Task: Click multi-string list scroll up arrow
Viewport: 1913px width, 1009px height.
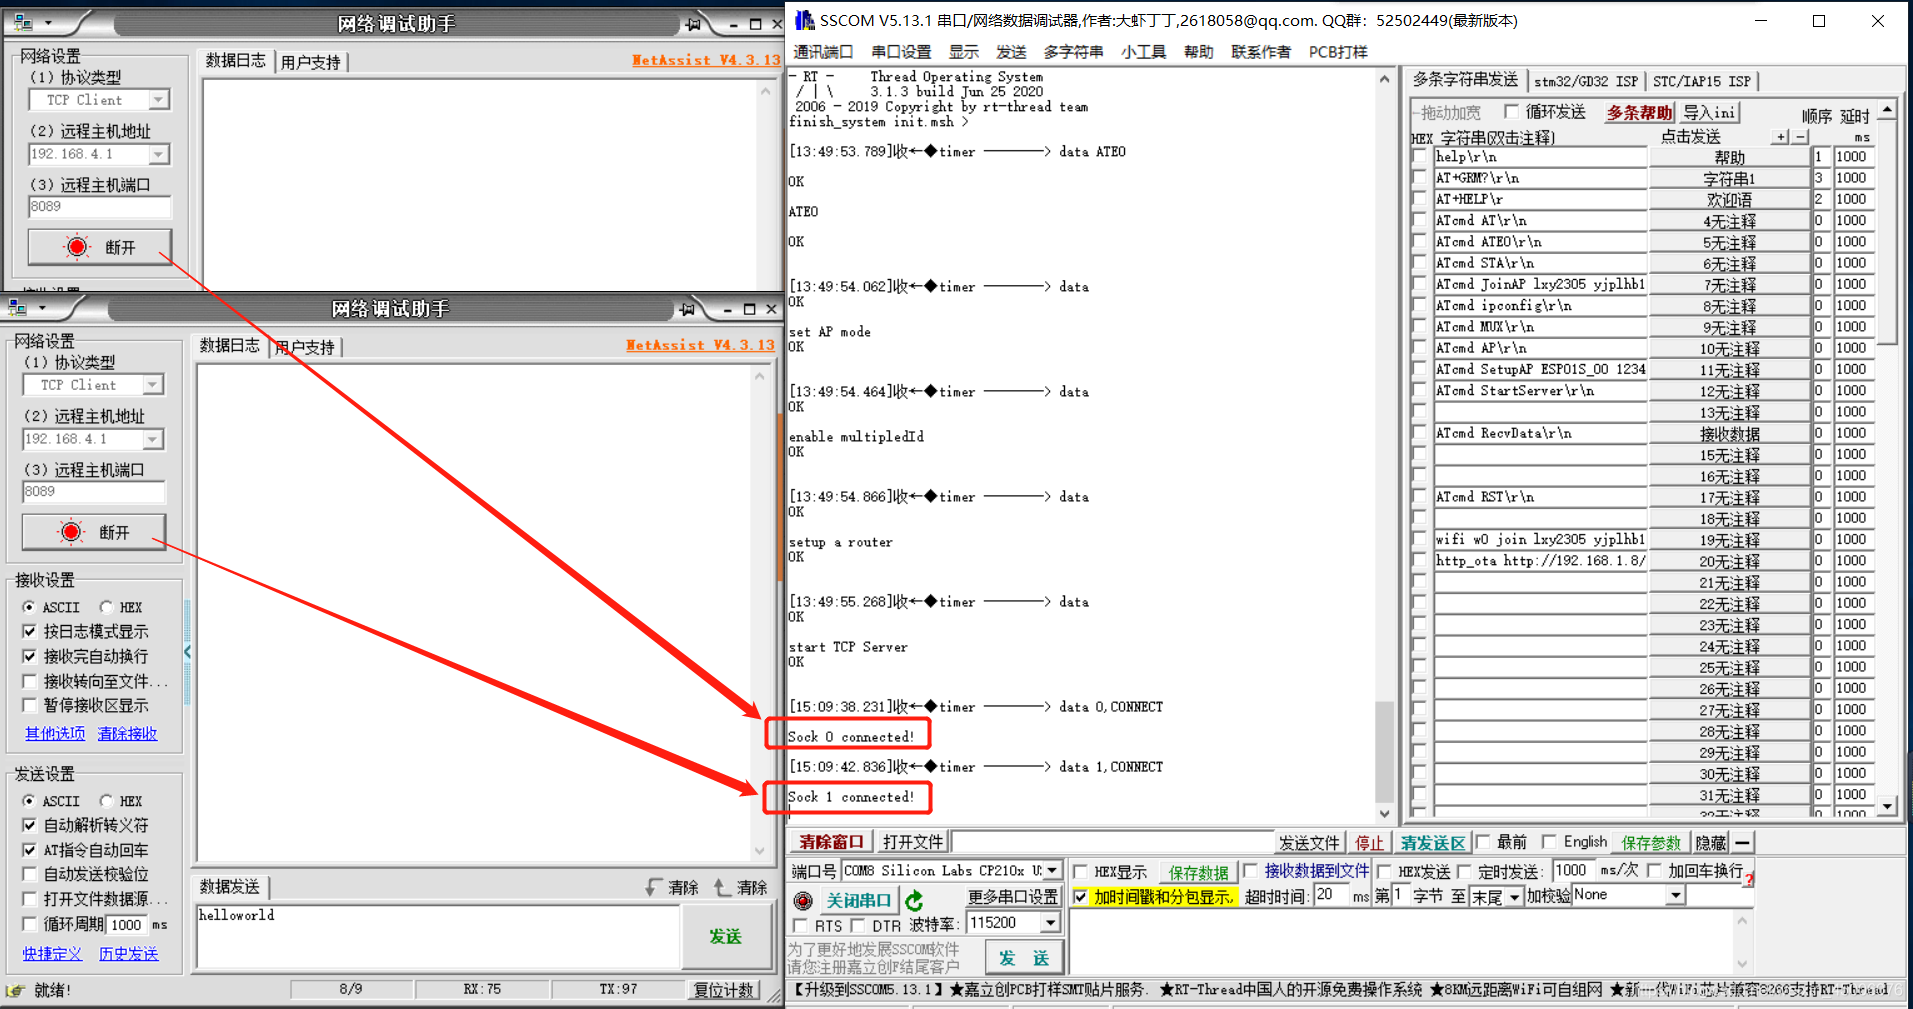Action: click(x=1887, y=108)
